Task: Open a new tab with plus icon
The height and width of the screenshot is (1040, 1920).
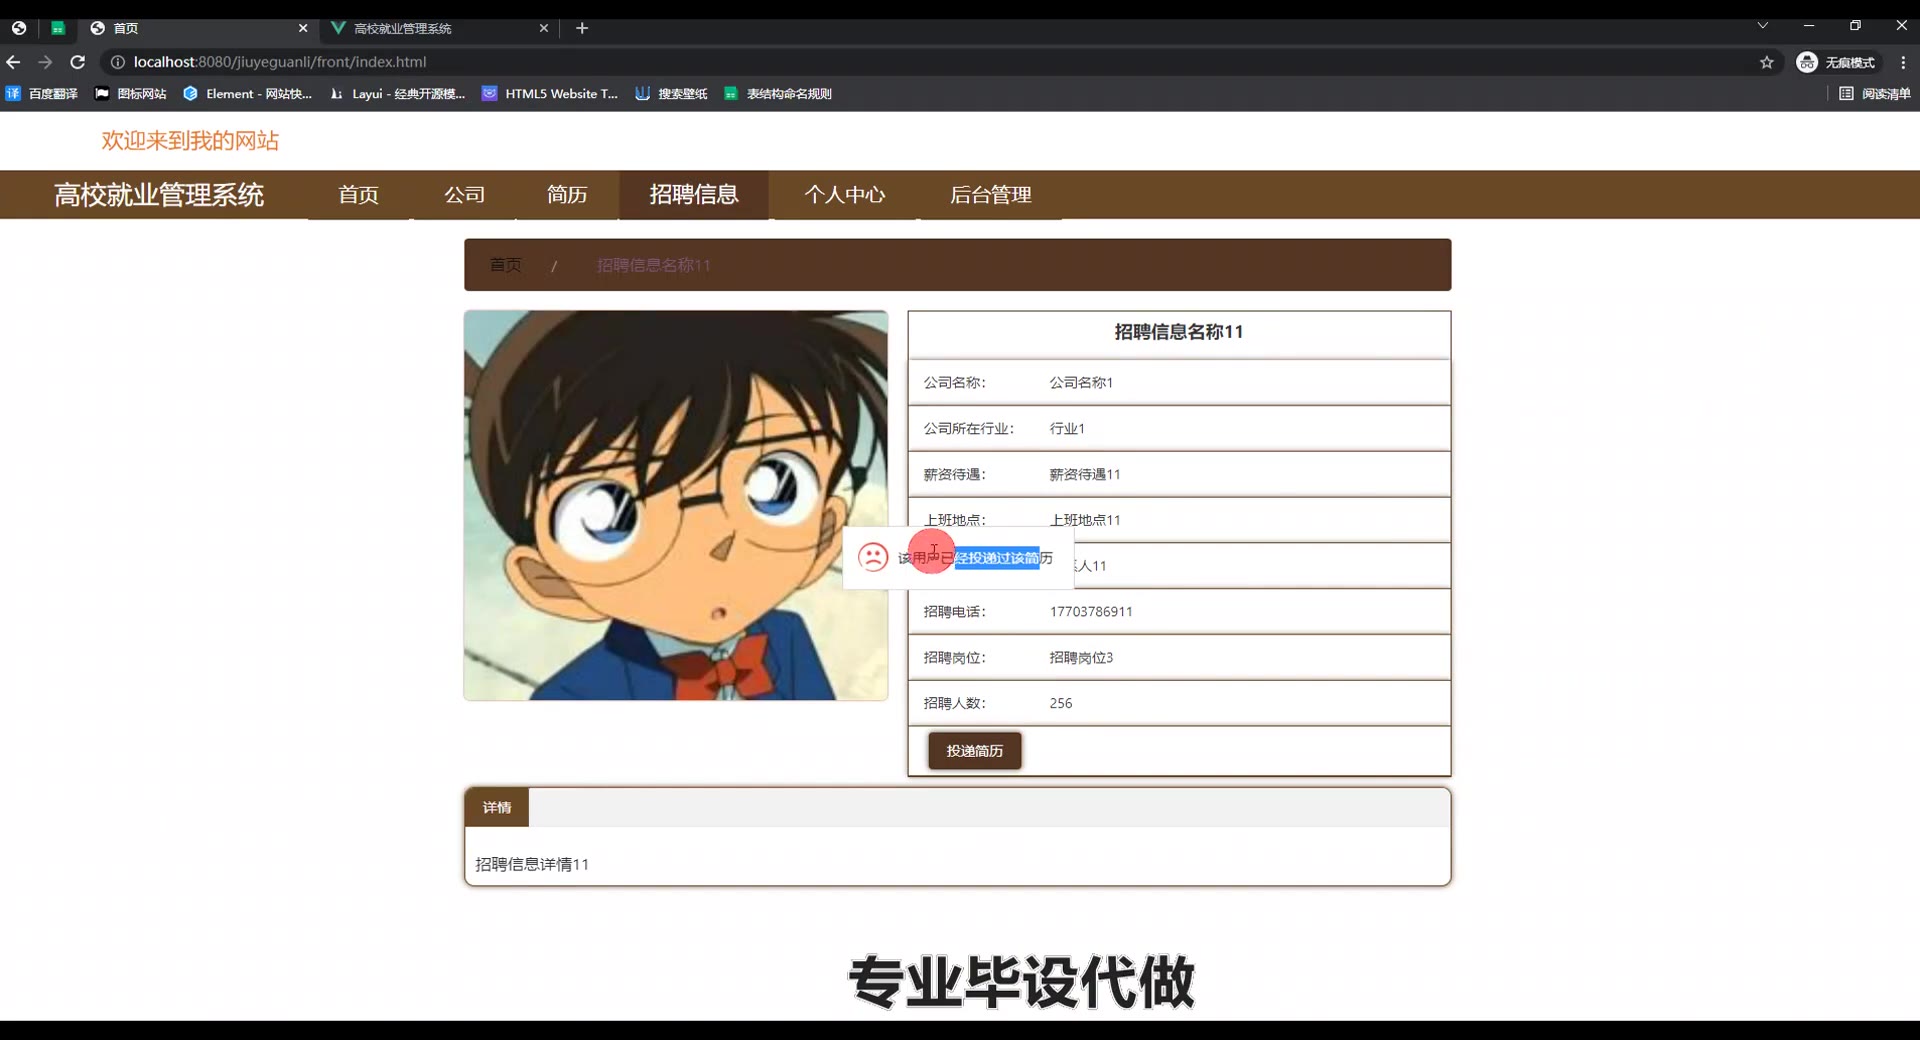Action: 582,28
